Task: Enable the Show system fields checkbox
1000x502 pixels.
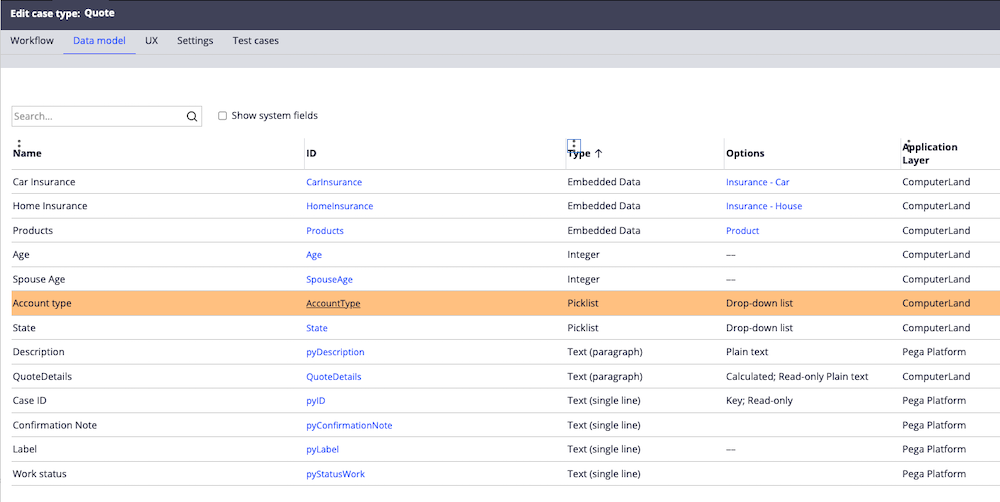Action: 223,116
